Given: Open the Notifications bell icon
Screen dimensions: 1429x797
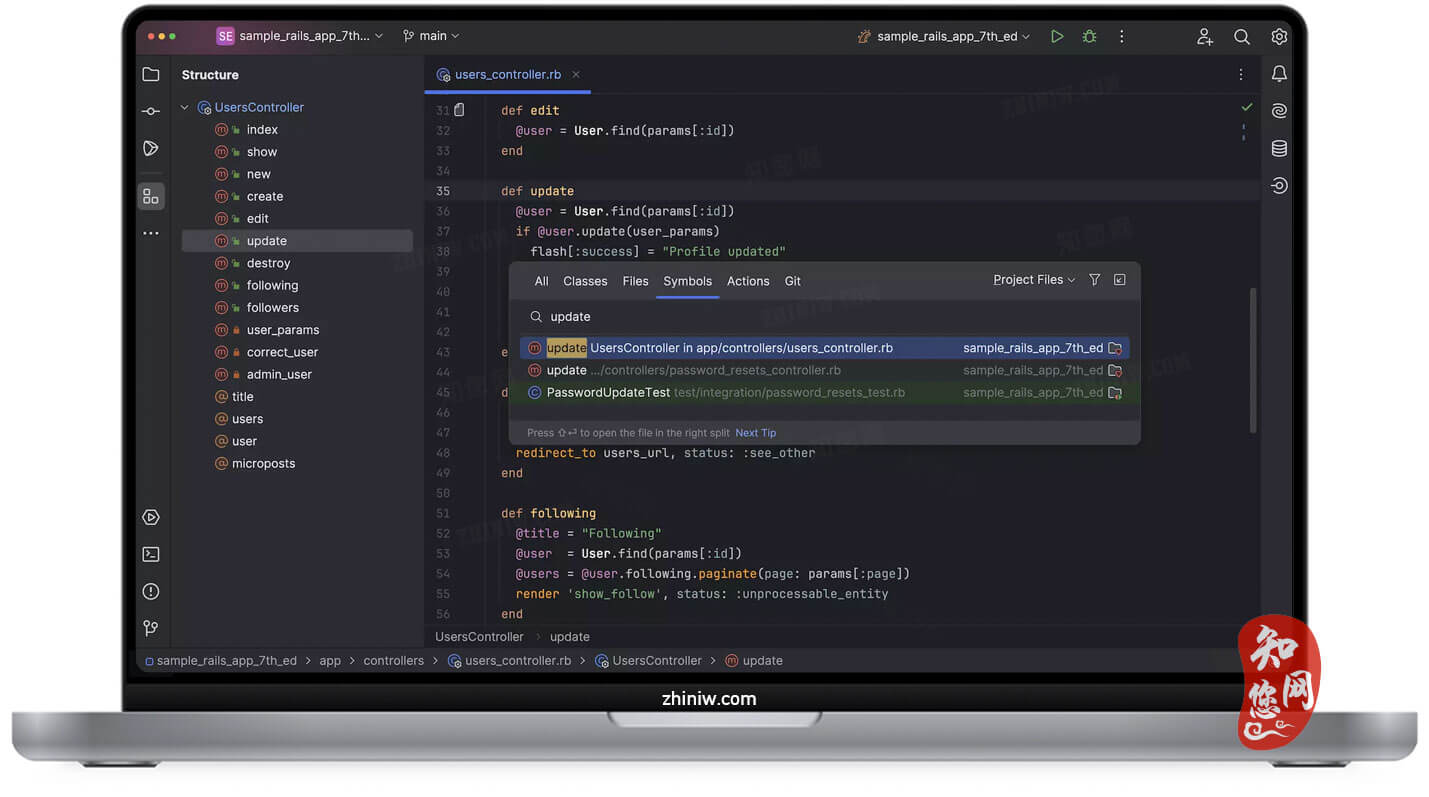Looking at the screenshot, I should pyautogui.click(x=1279, y=74).
